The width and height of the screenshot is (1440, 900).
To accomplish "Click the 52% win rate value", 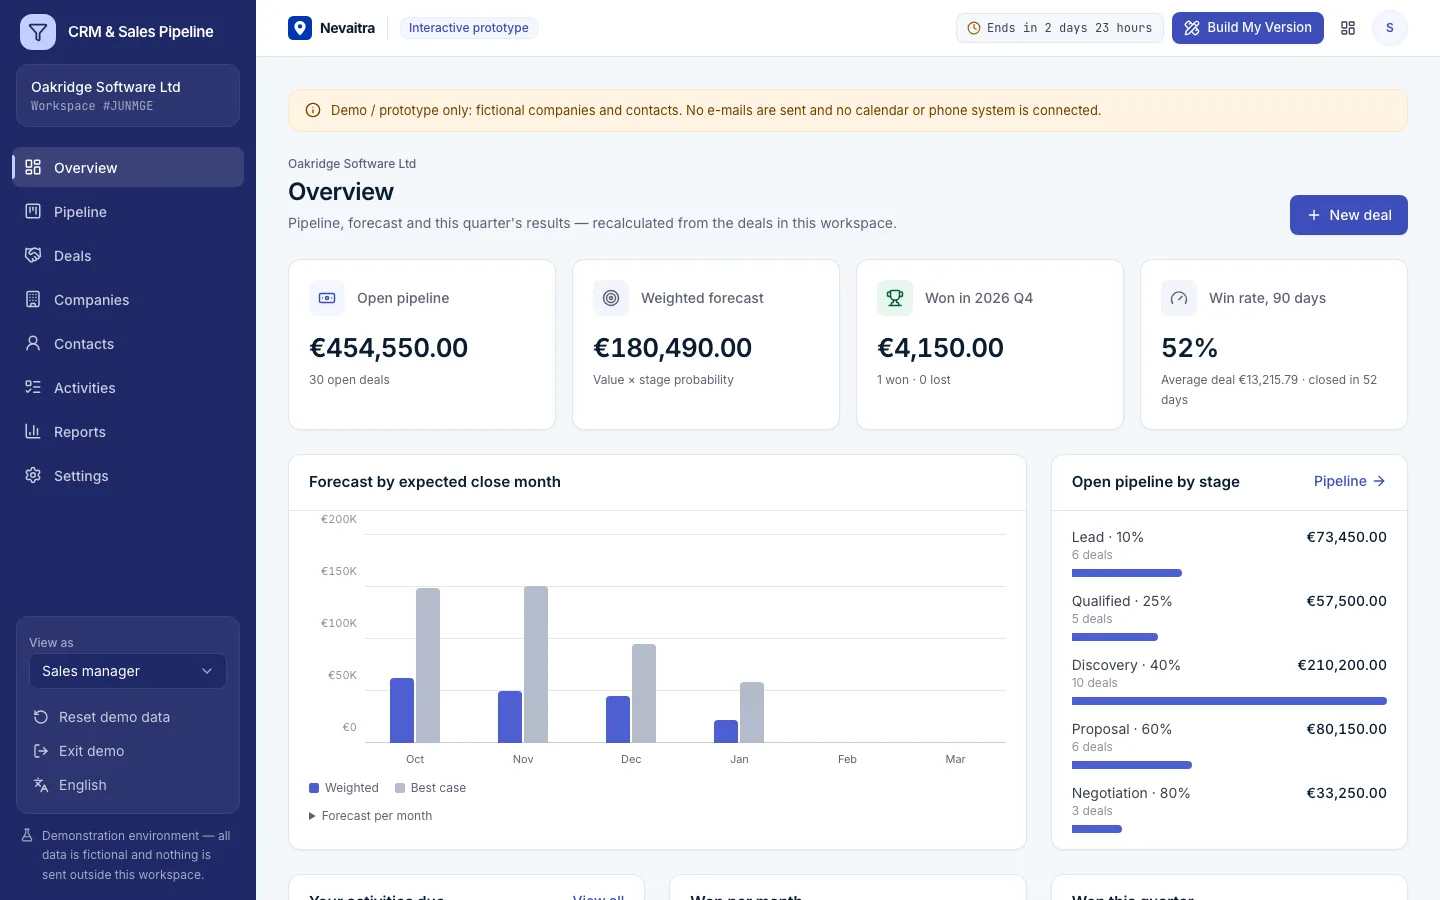I will (x=1190, y=348).
